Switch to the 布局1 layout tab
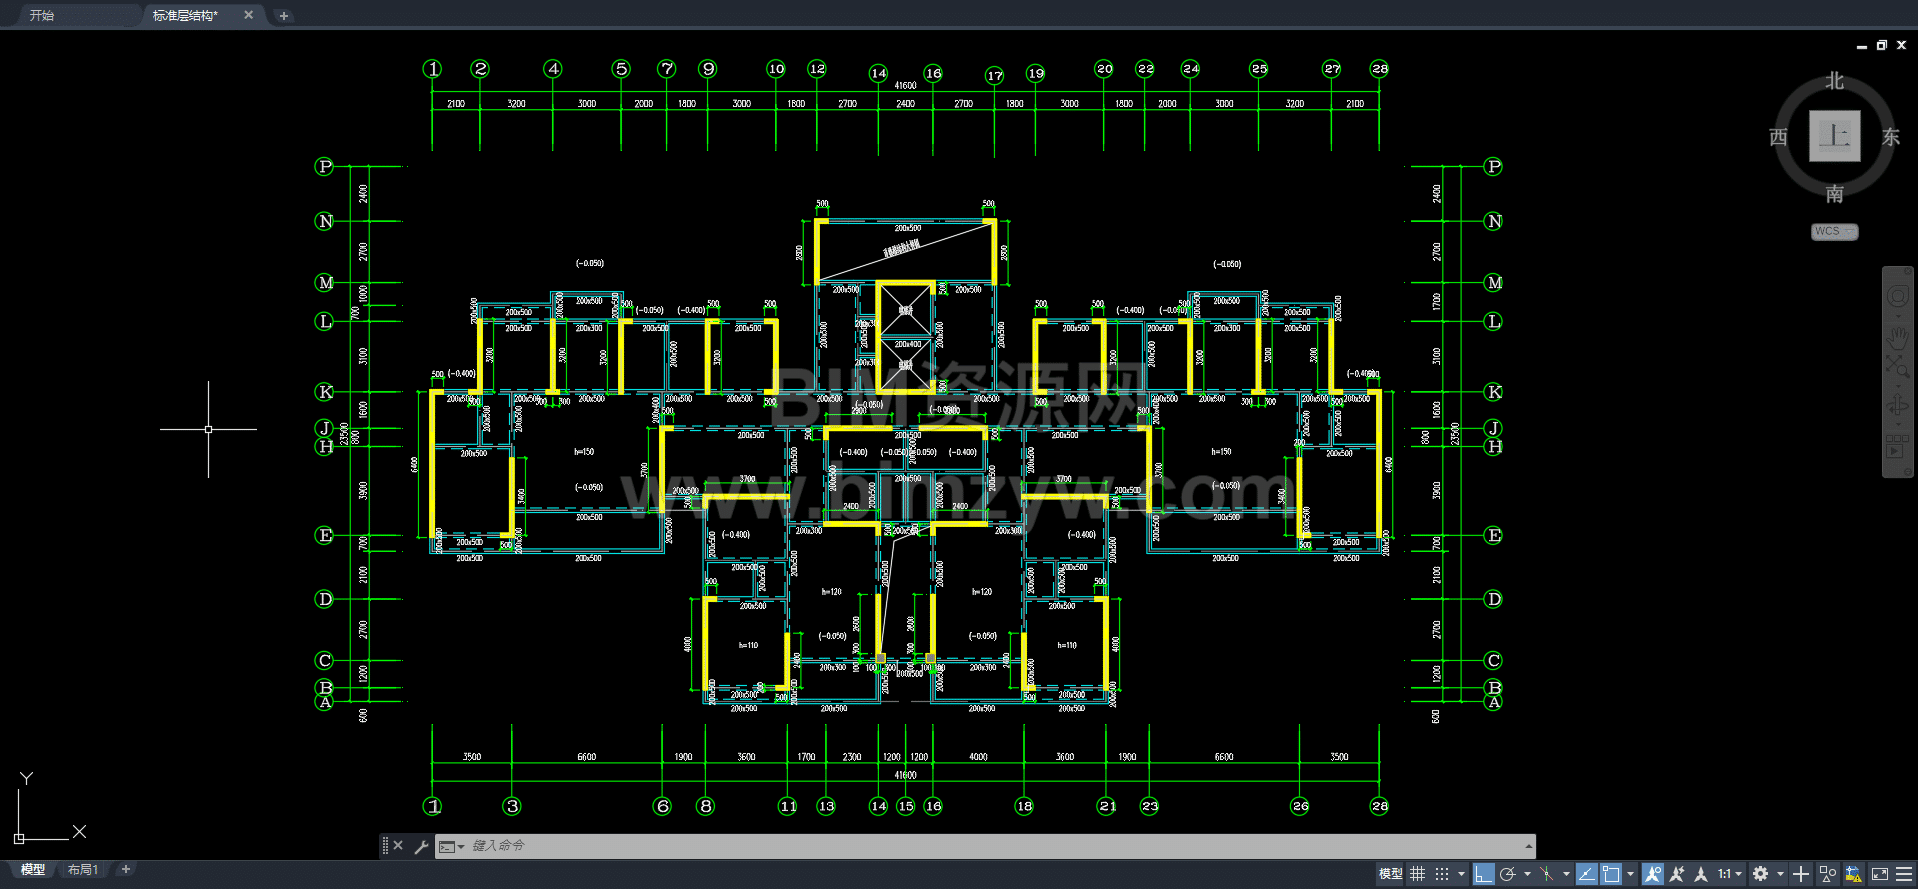1918x889 pixels. click(x=83, y=870)
